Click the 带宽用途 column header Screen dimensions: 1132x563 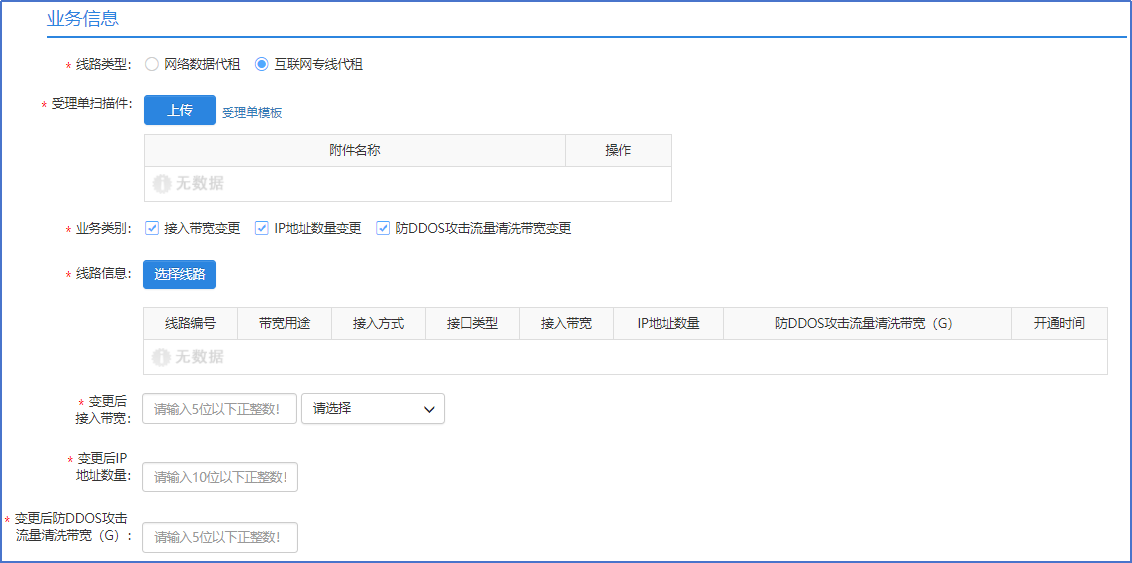[x=284, y=323]
